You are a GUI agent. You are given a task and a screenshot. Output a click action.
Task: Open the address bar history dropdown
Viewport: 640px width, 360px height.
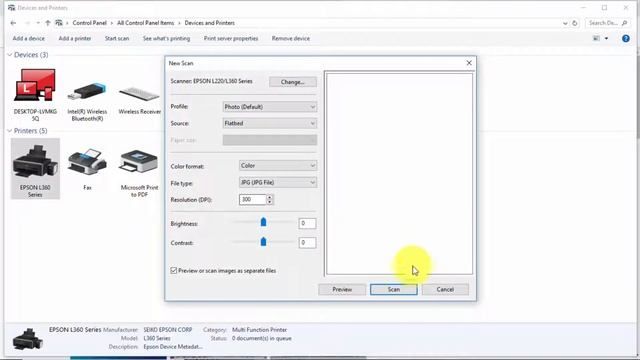pos(565,23)
